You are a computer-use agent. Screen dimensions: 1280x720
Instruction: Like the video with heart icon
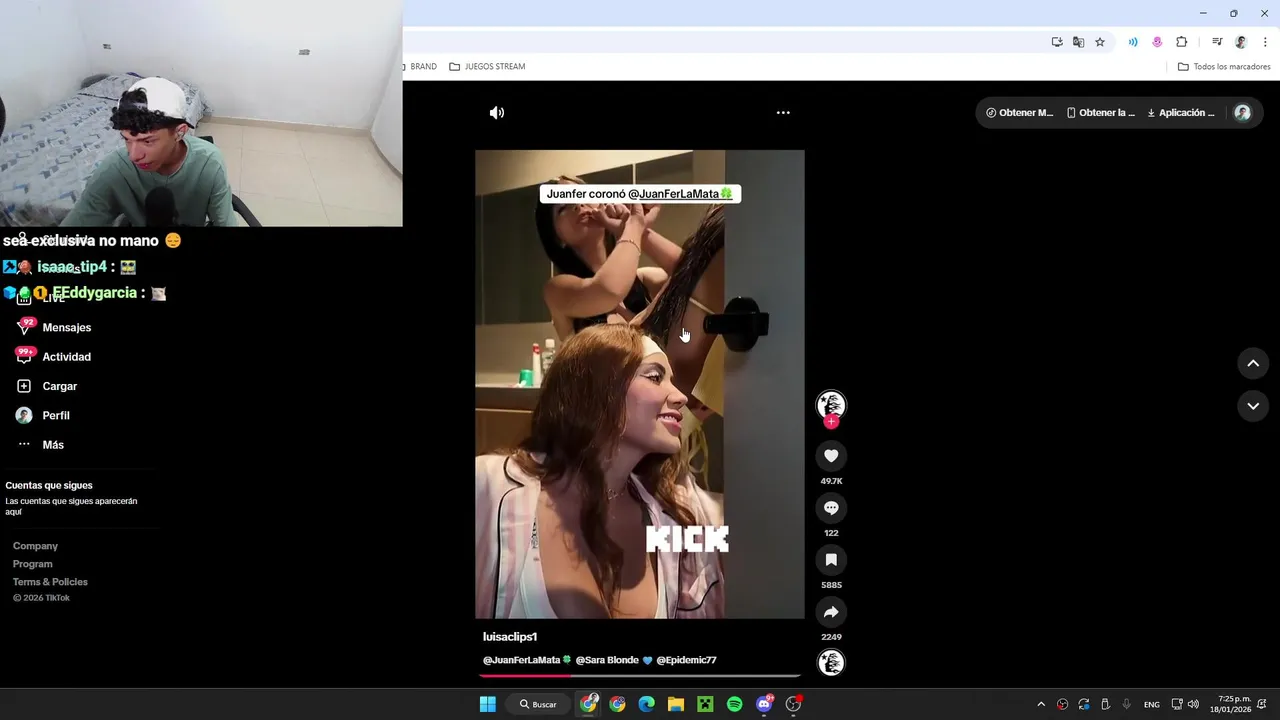pos(831,456)
